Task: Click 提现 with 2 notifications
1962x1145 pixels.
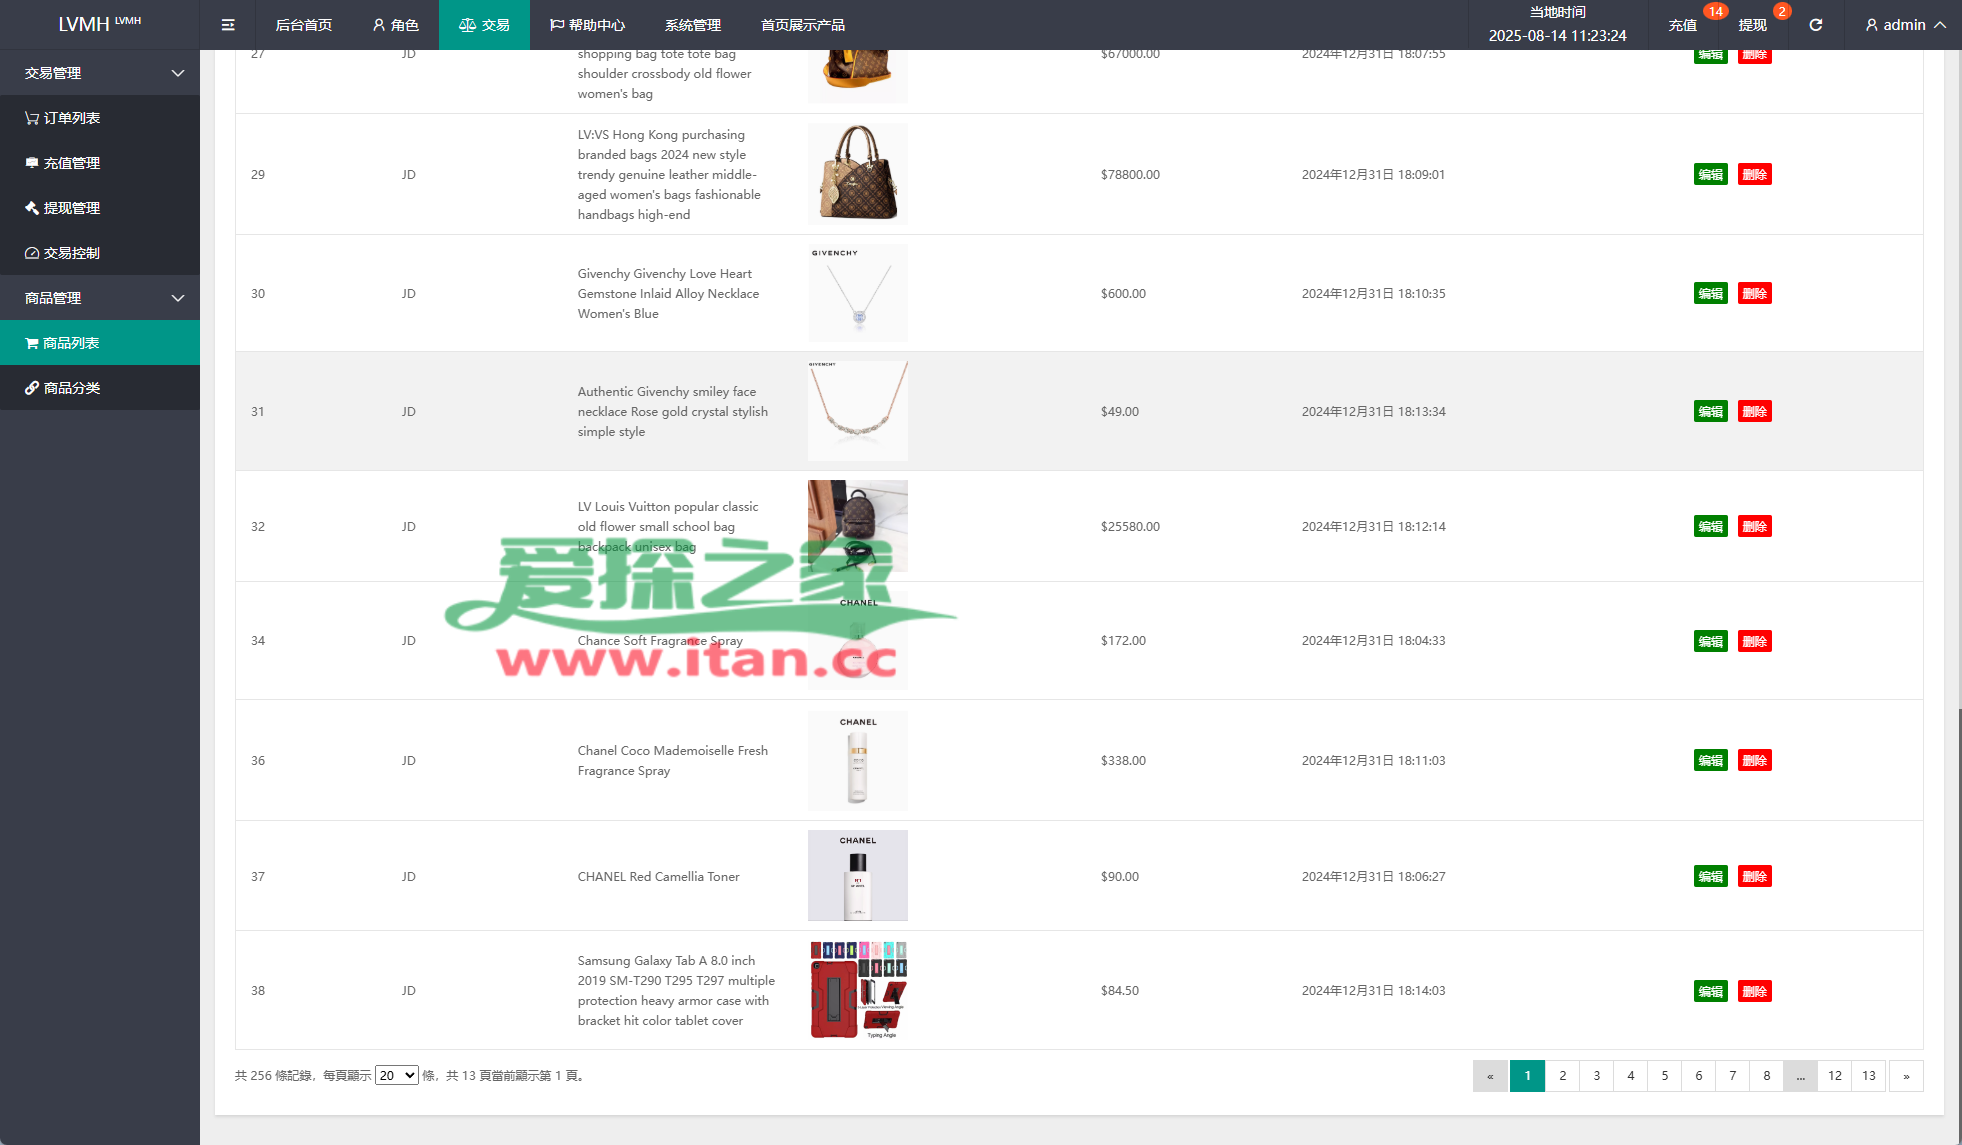Action: pos(1753,25)
